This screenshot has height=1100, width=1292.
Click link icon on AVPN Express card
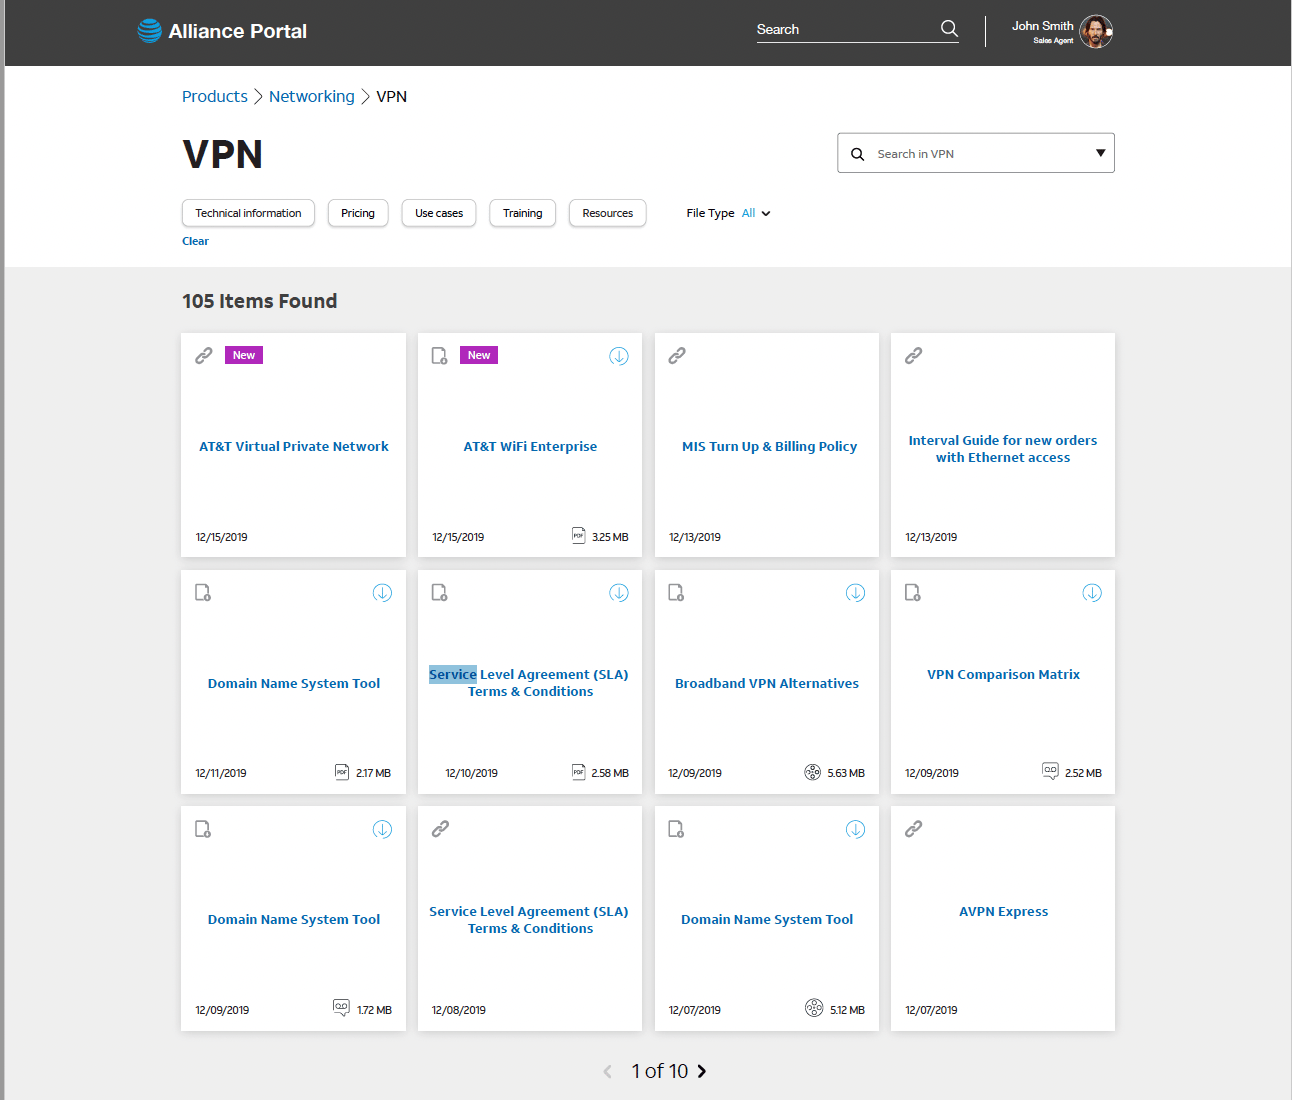(914, 828)
